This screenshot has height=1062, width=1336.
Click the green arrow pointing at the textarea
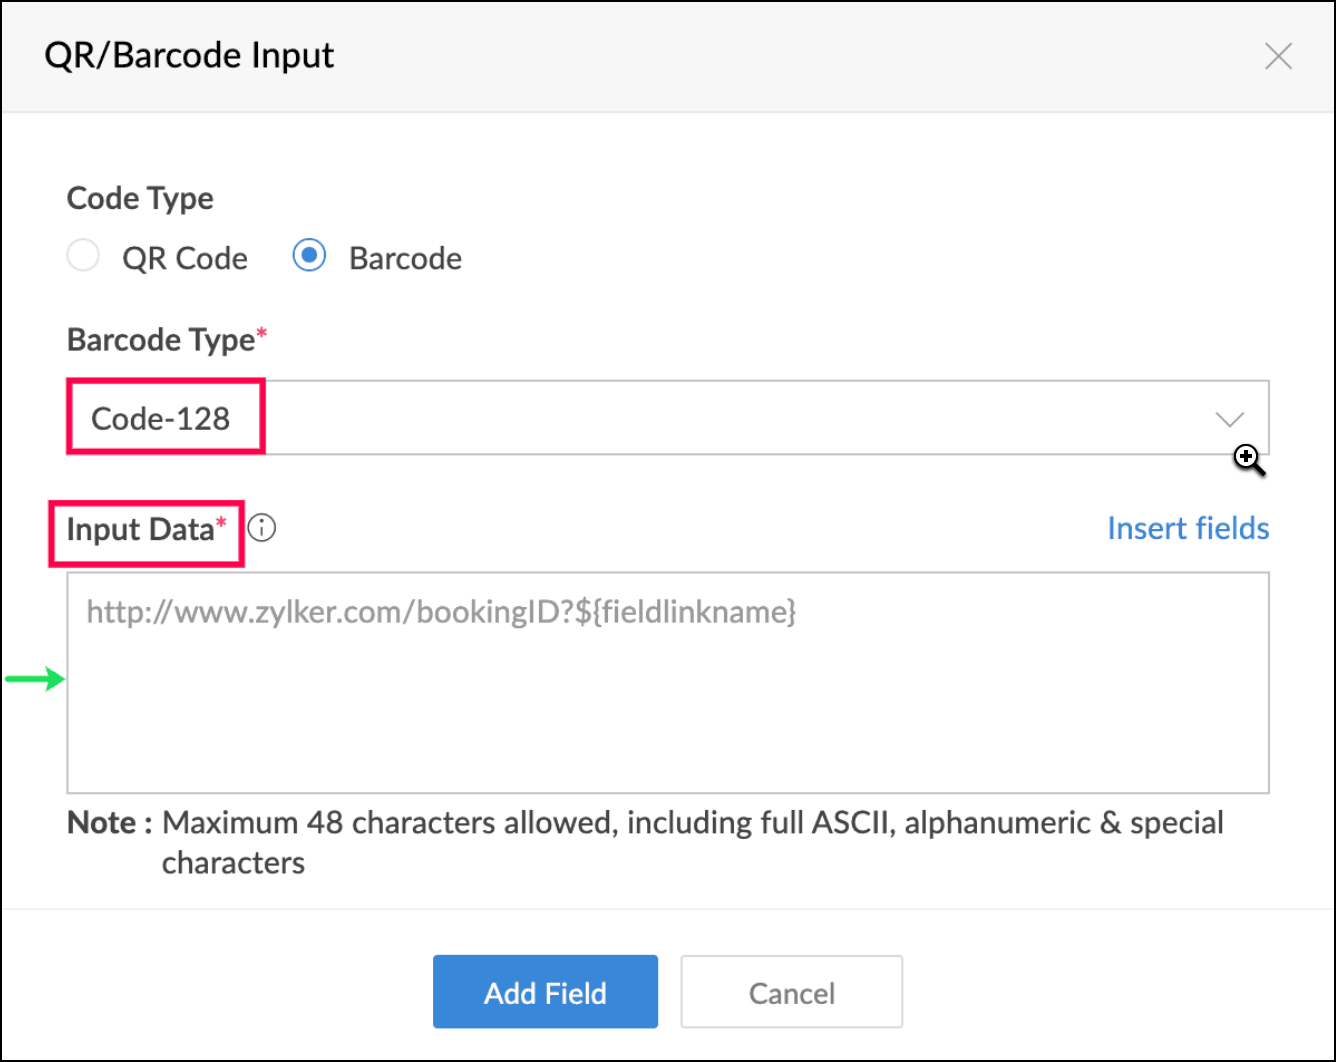[x=34, y=680]
